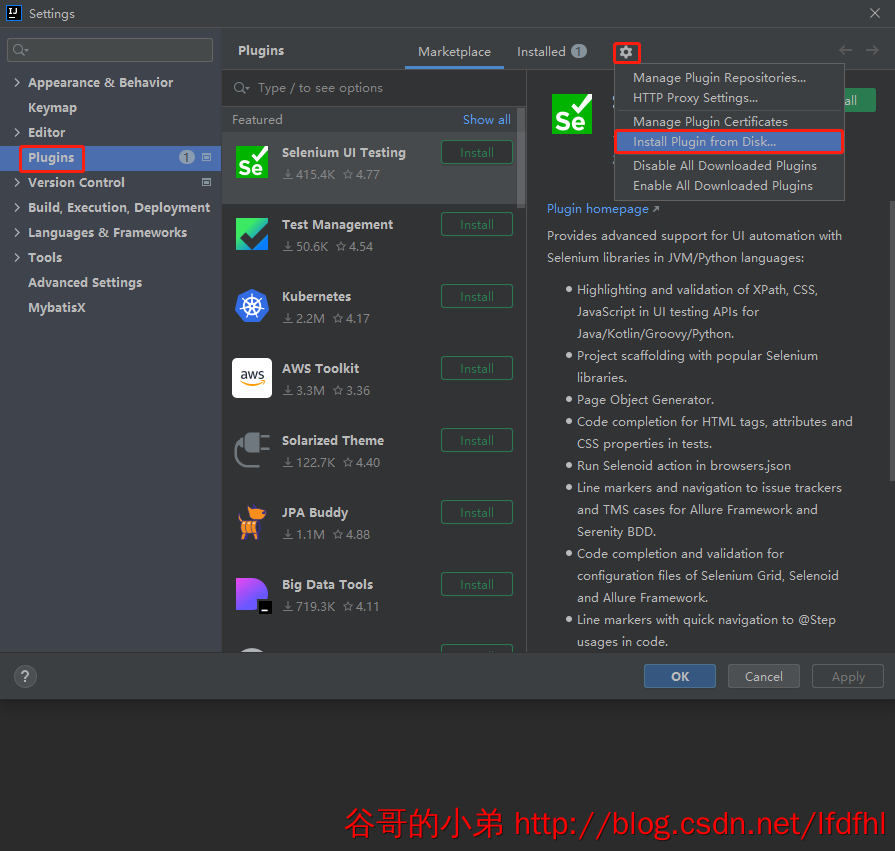Screen dimensions: 895x851
Task: Switch to the Marketplace tab
Action: coord(454,52)
